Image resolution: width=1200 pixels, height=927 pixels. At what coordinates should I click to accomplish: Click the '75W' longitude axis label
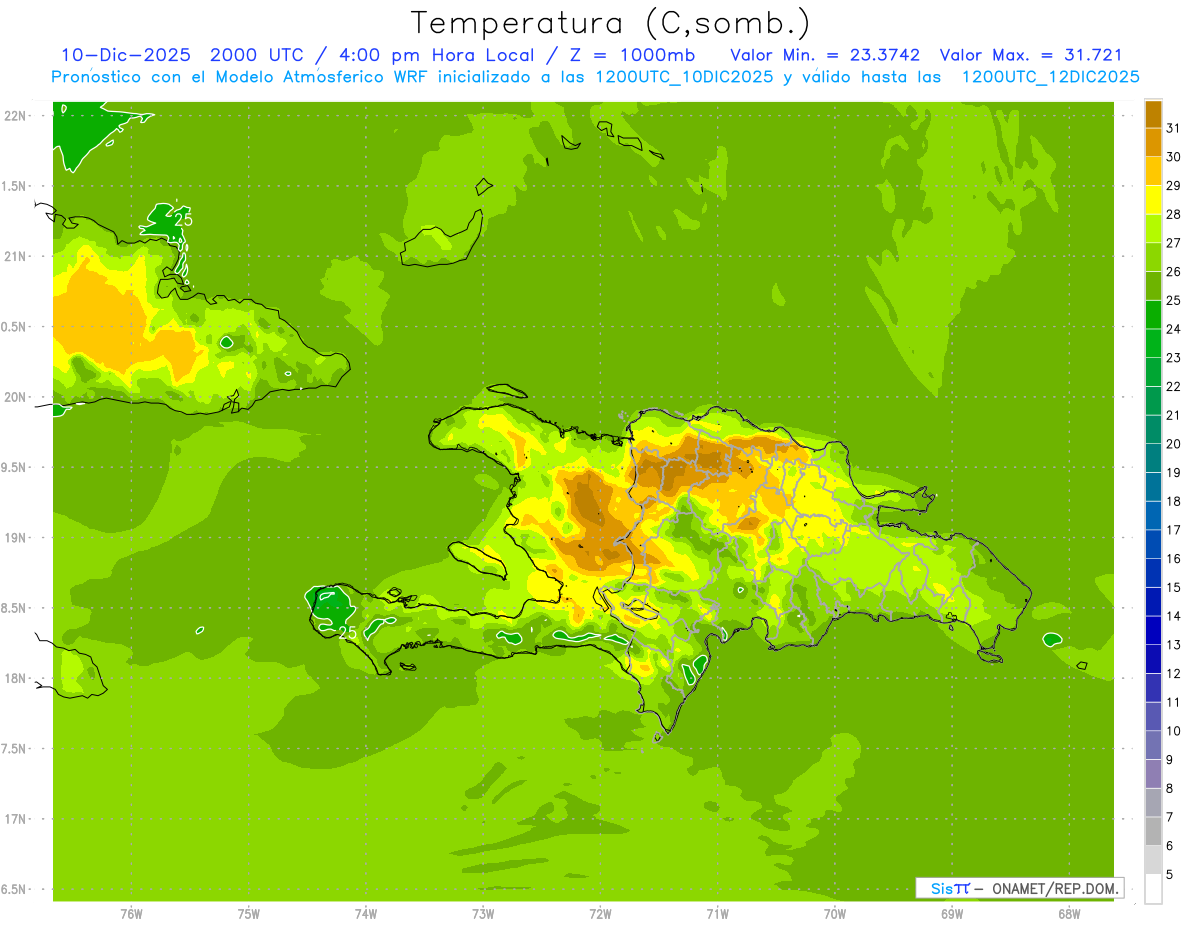248,914
